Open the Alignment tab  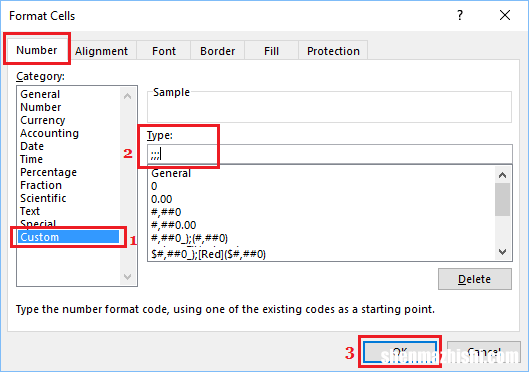(102, 51)
